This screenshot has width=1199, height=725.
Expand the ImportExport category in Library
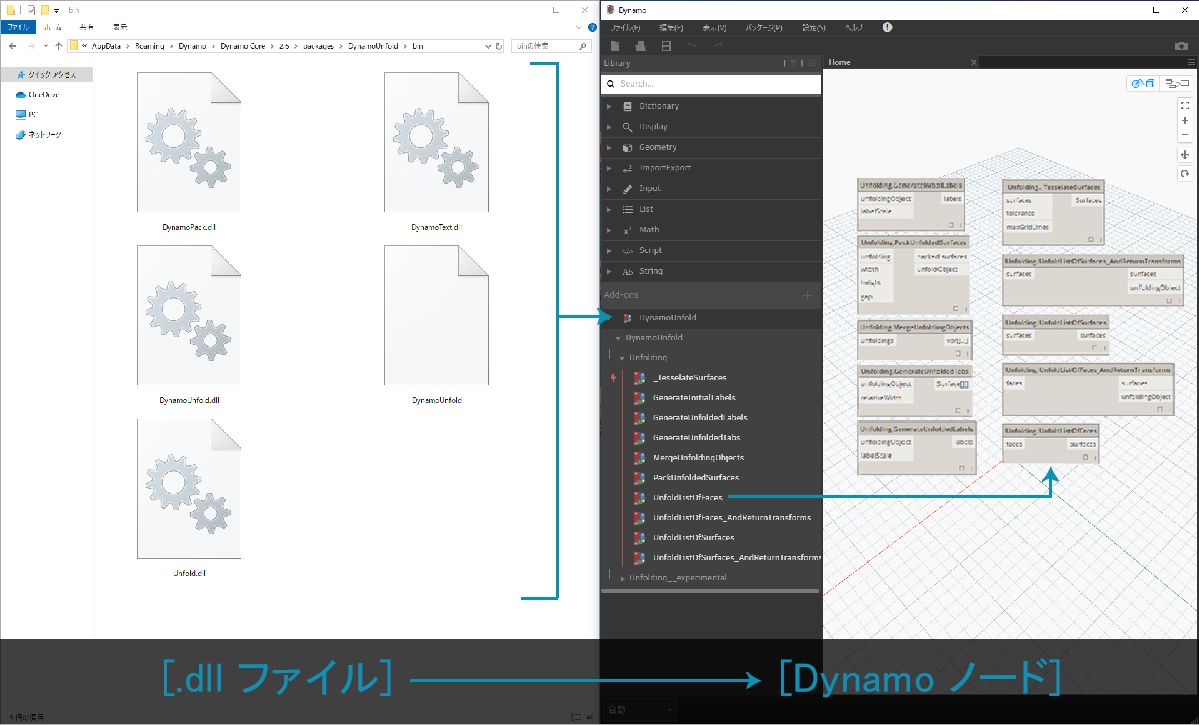[609, 167]
